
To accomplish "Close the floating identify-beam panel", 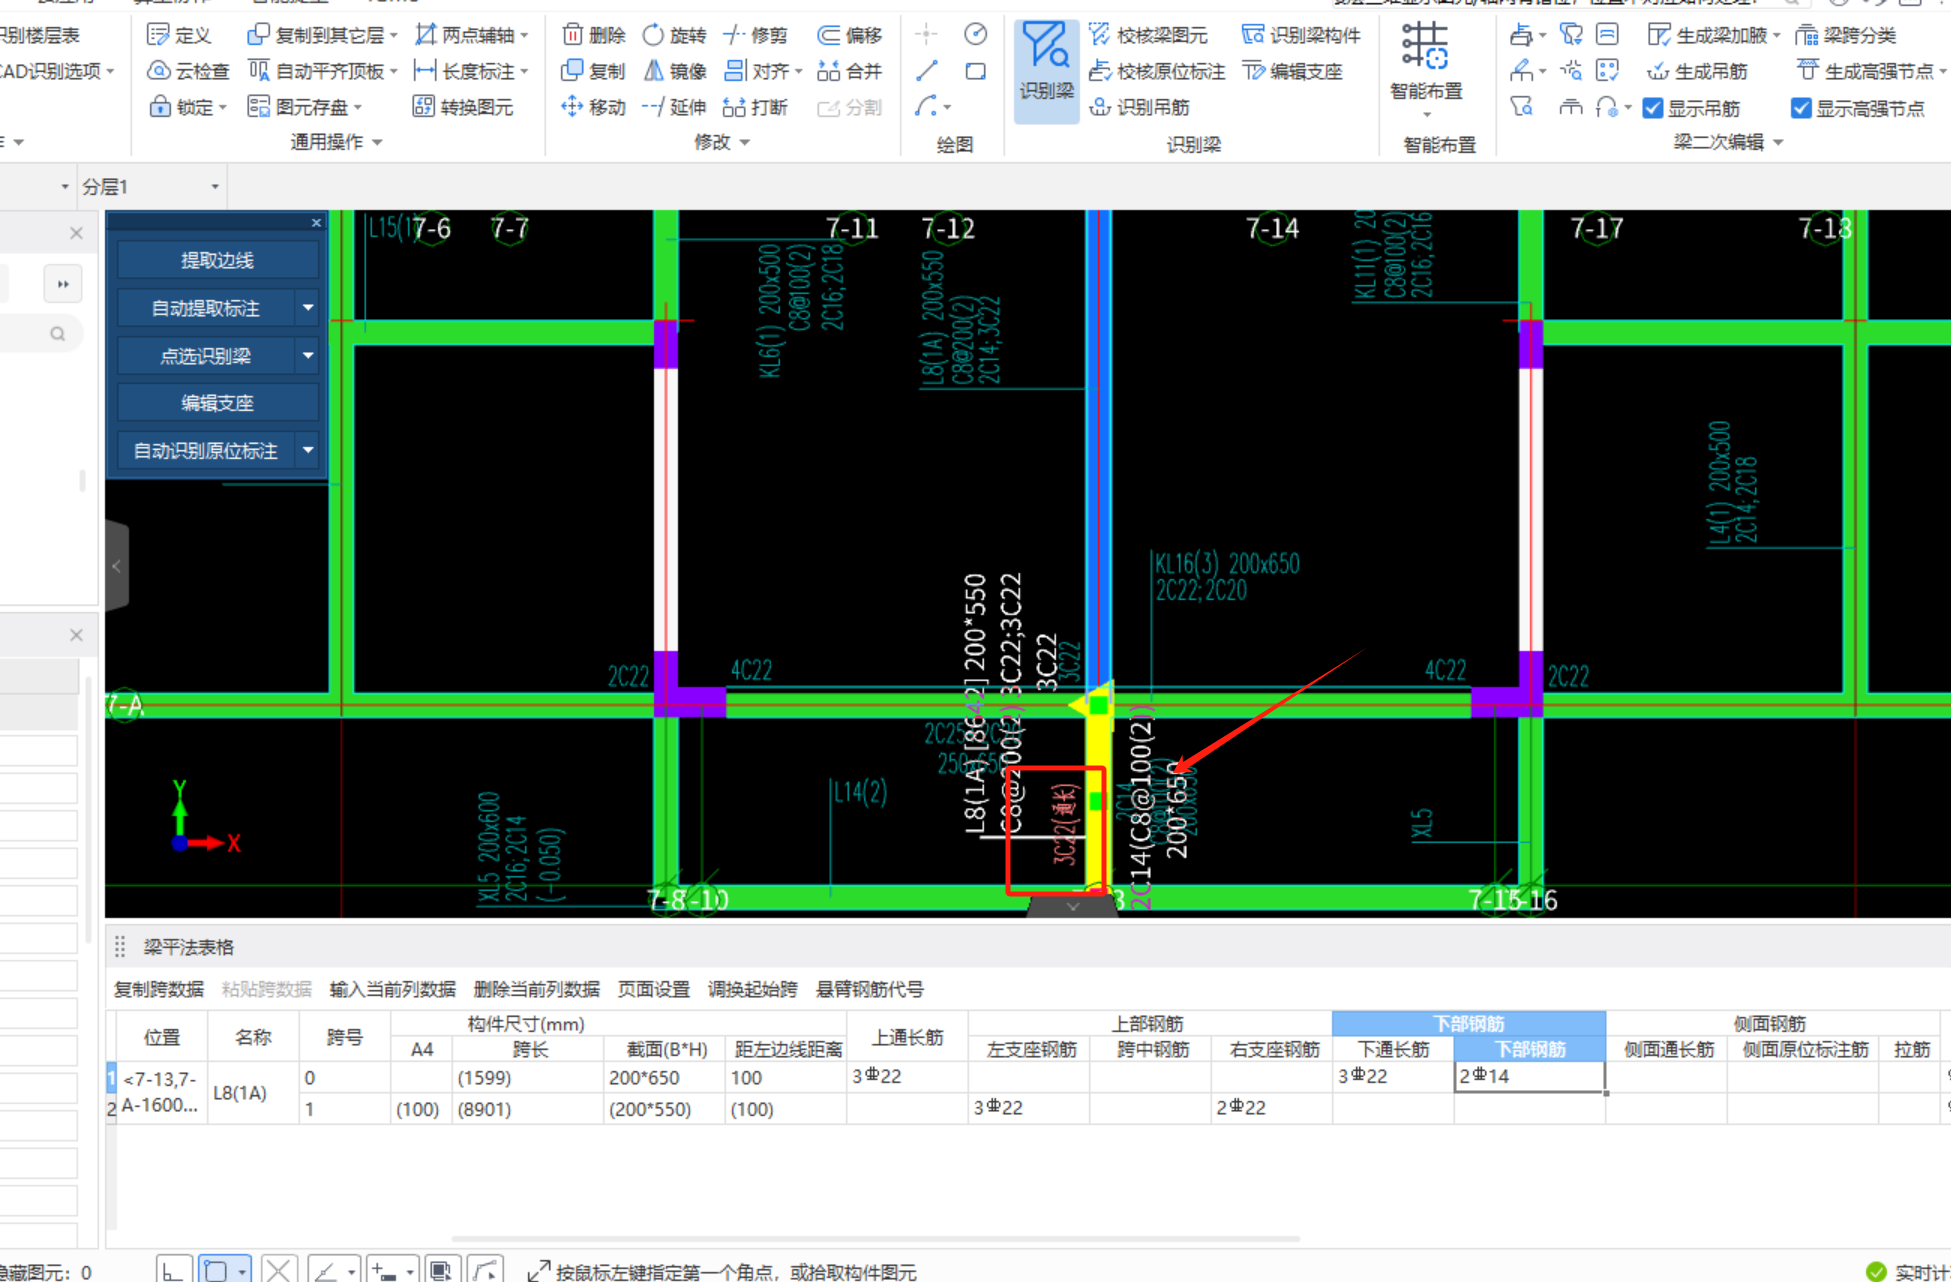I will (x=316, y=223).
